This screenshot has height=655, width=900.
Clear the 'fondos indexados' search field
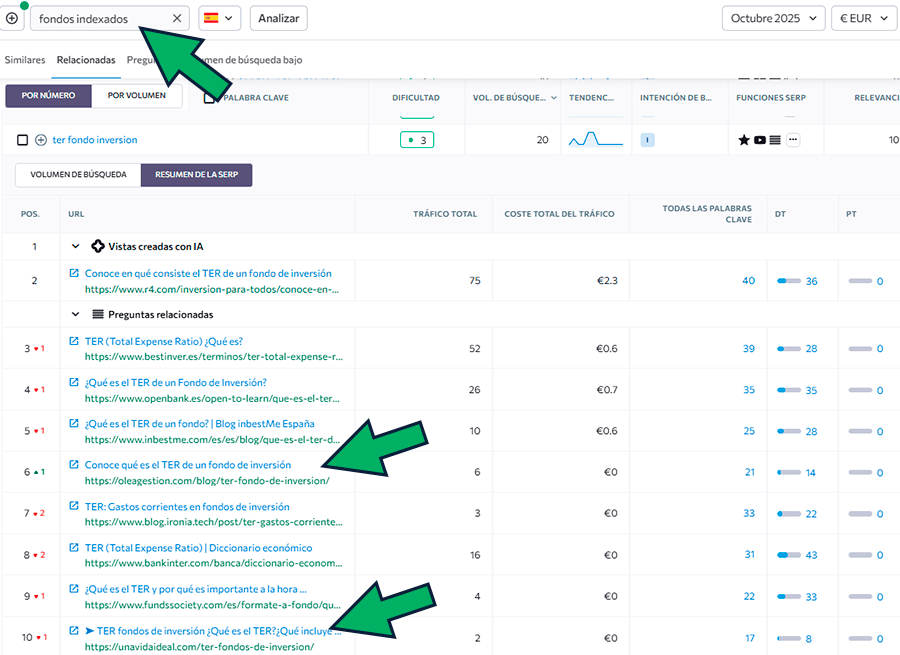coord(177,18)
